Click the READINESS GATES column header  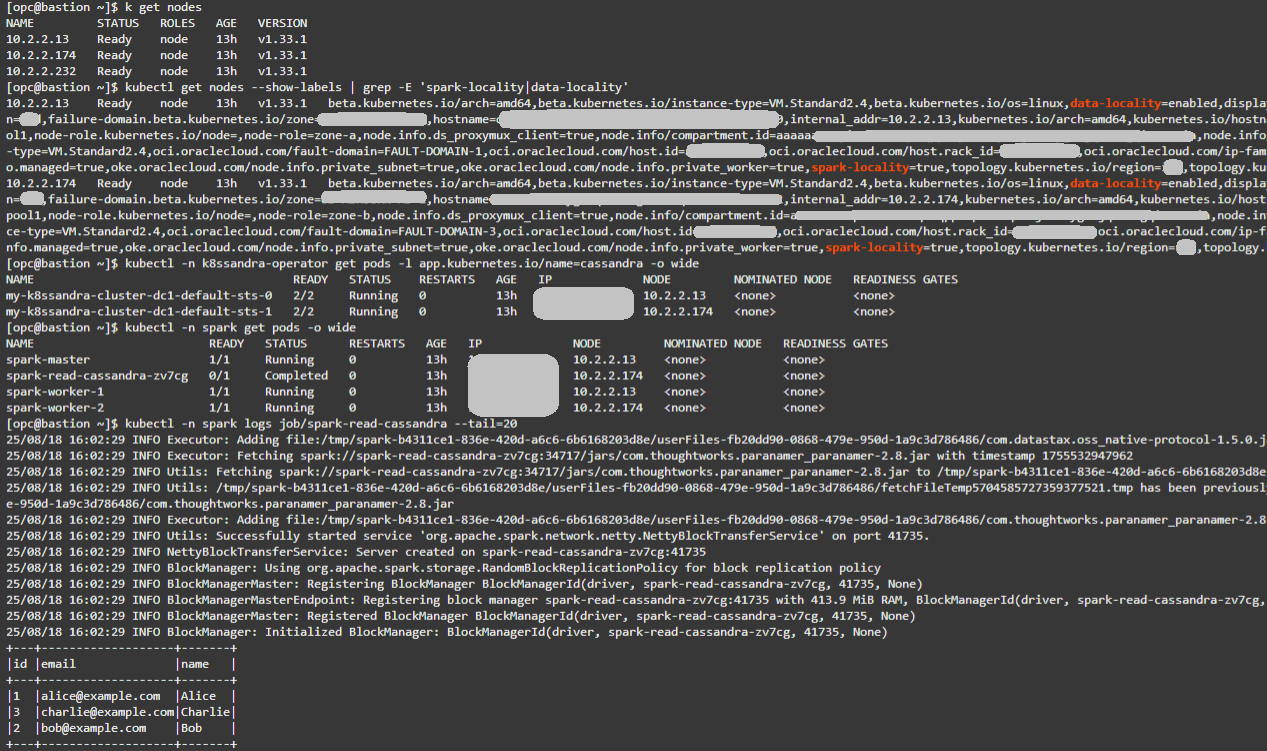(x=904, y=279)
